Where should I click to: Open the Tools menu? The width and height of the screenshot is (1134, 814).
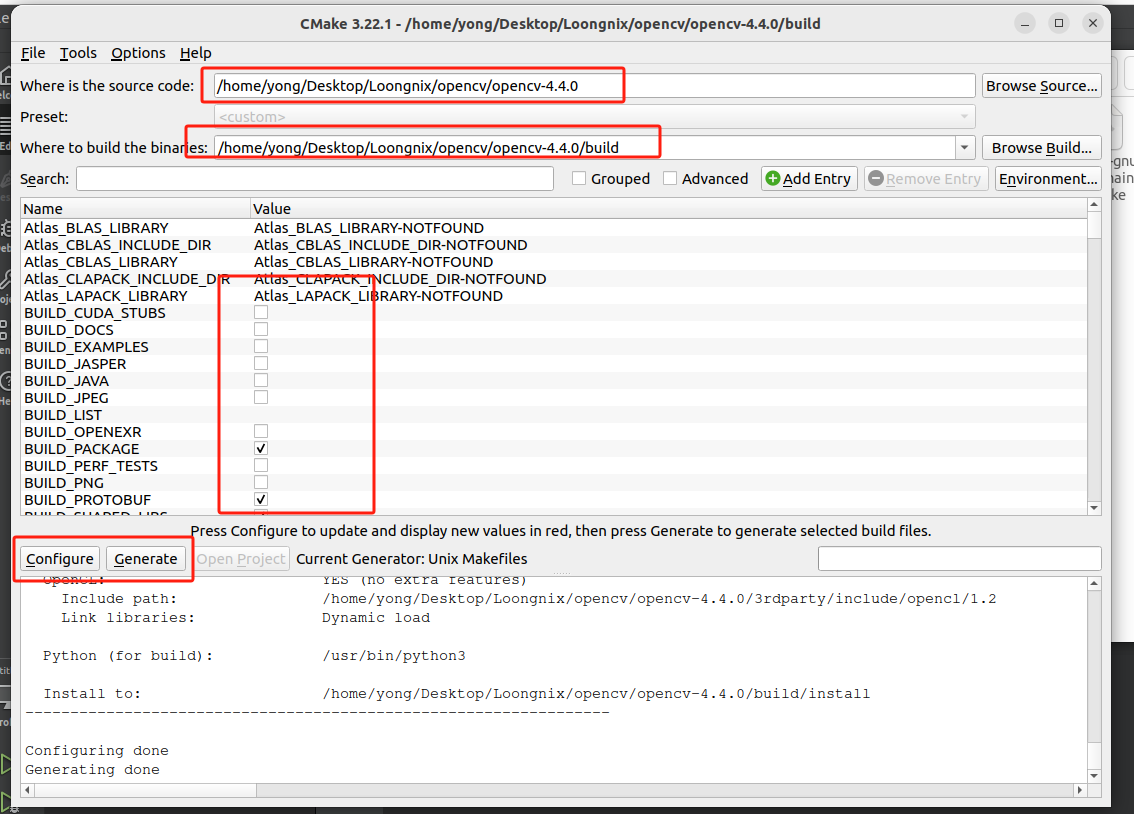(x=77, y=53)
